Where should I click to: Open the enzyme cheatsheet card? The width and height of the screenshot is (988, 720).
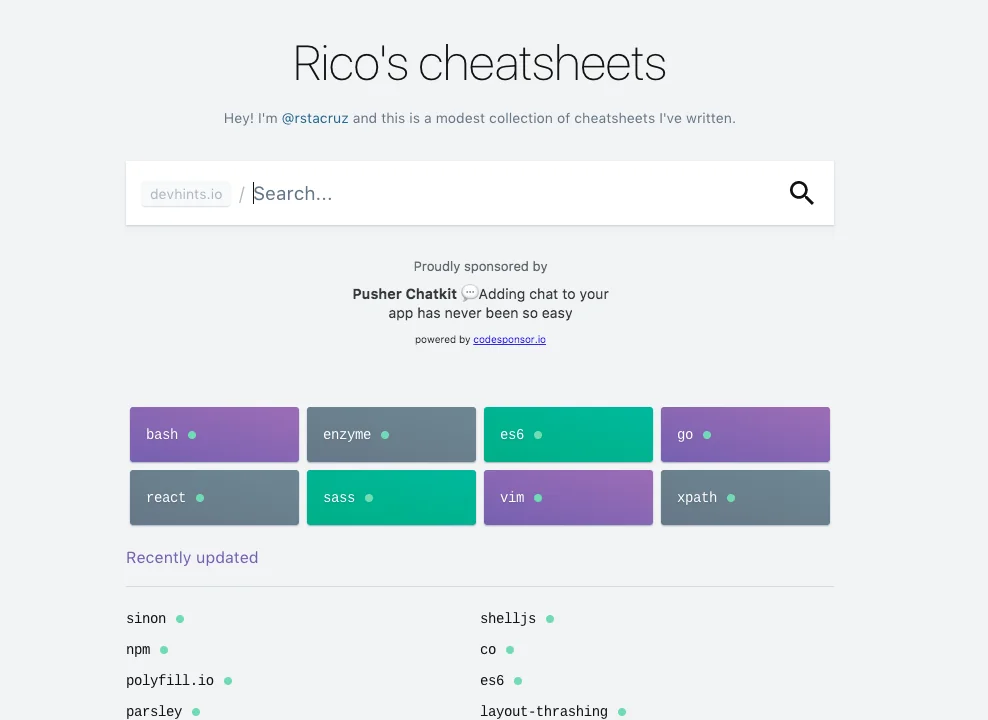coord(390,434)
